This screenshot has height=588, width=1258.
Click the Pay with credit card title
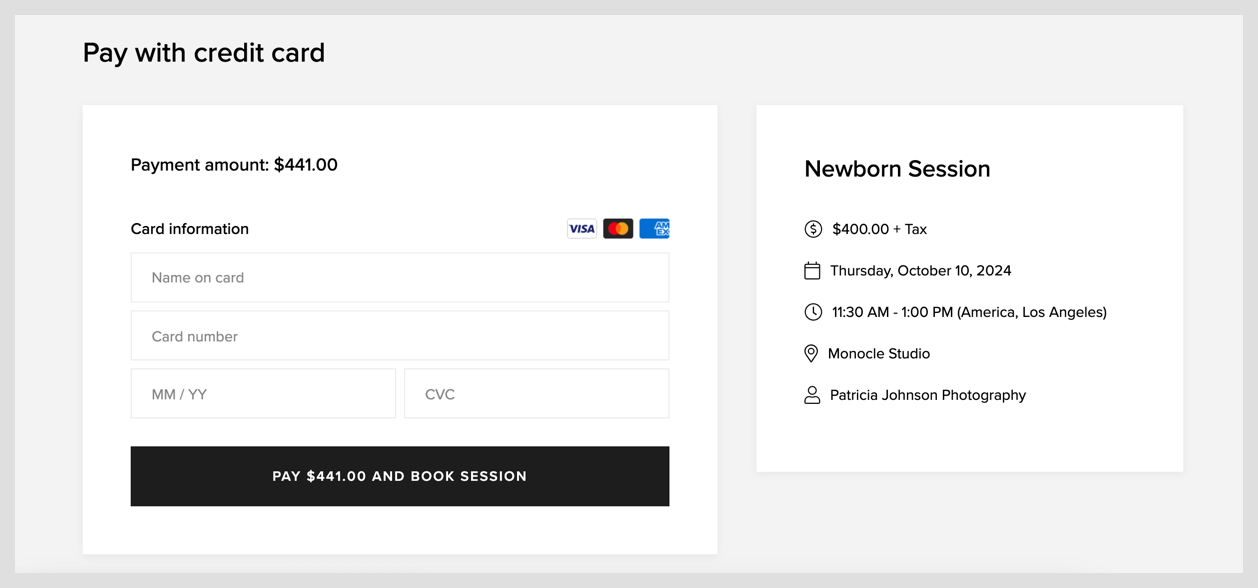(203, 52)
